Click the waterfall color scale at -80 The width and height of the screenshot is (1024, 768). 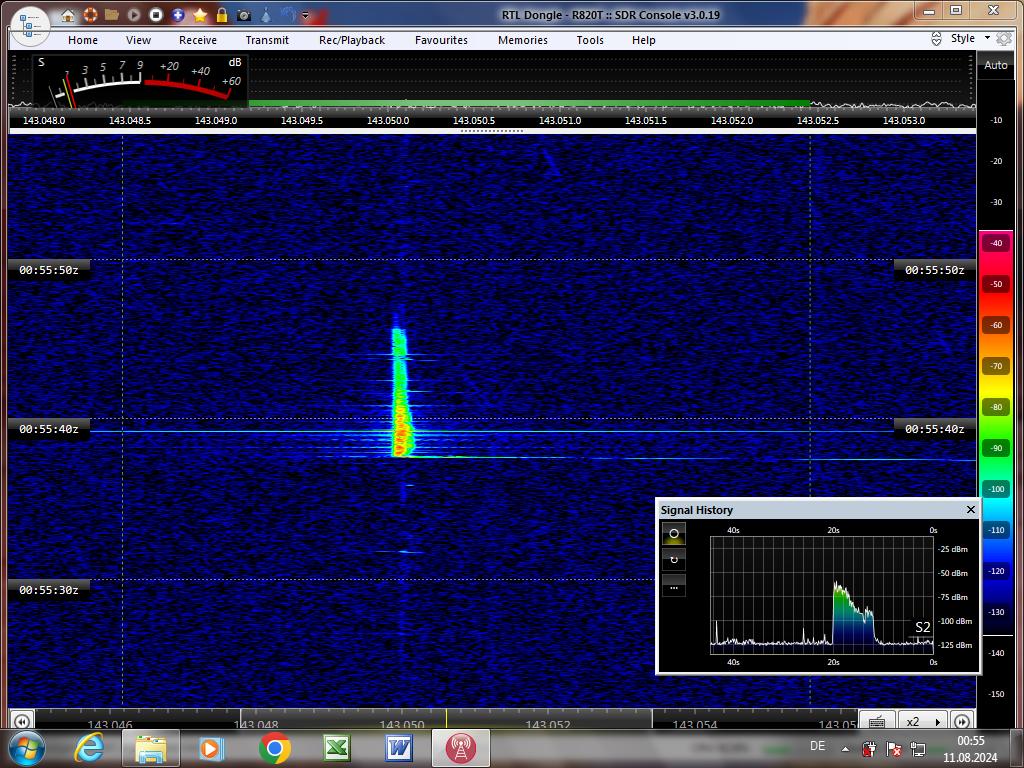pos(996,407)
